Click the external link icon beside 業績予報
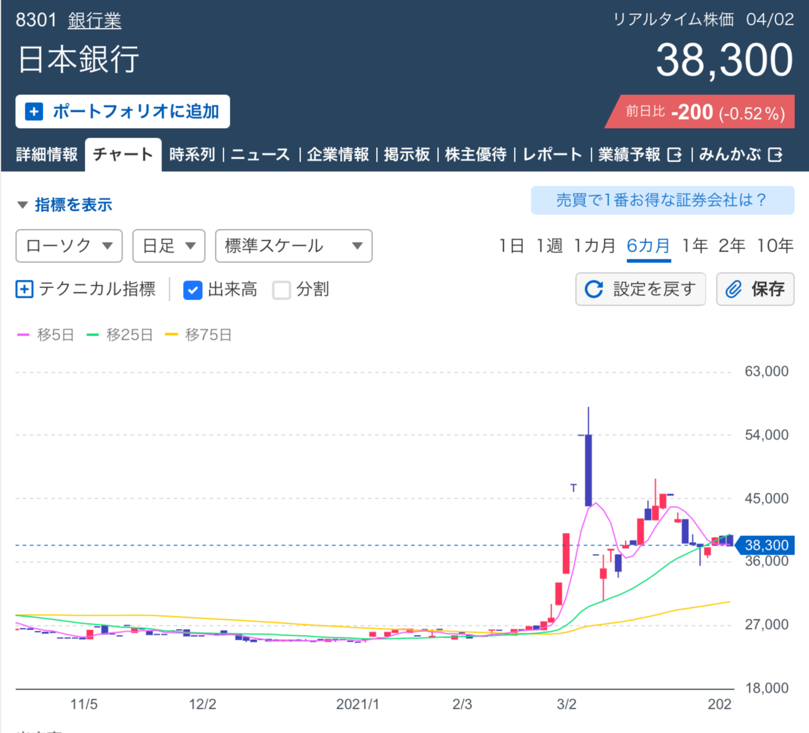 pyautogui.click(x=674, y=155)
